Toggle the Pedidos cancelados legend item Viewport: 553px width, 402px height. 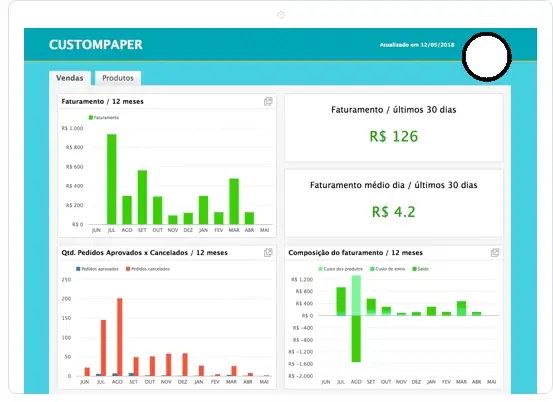coord(148,269)
